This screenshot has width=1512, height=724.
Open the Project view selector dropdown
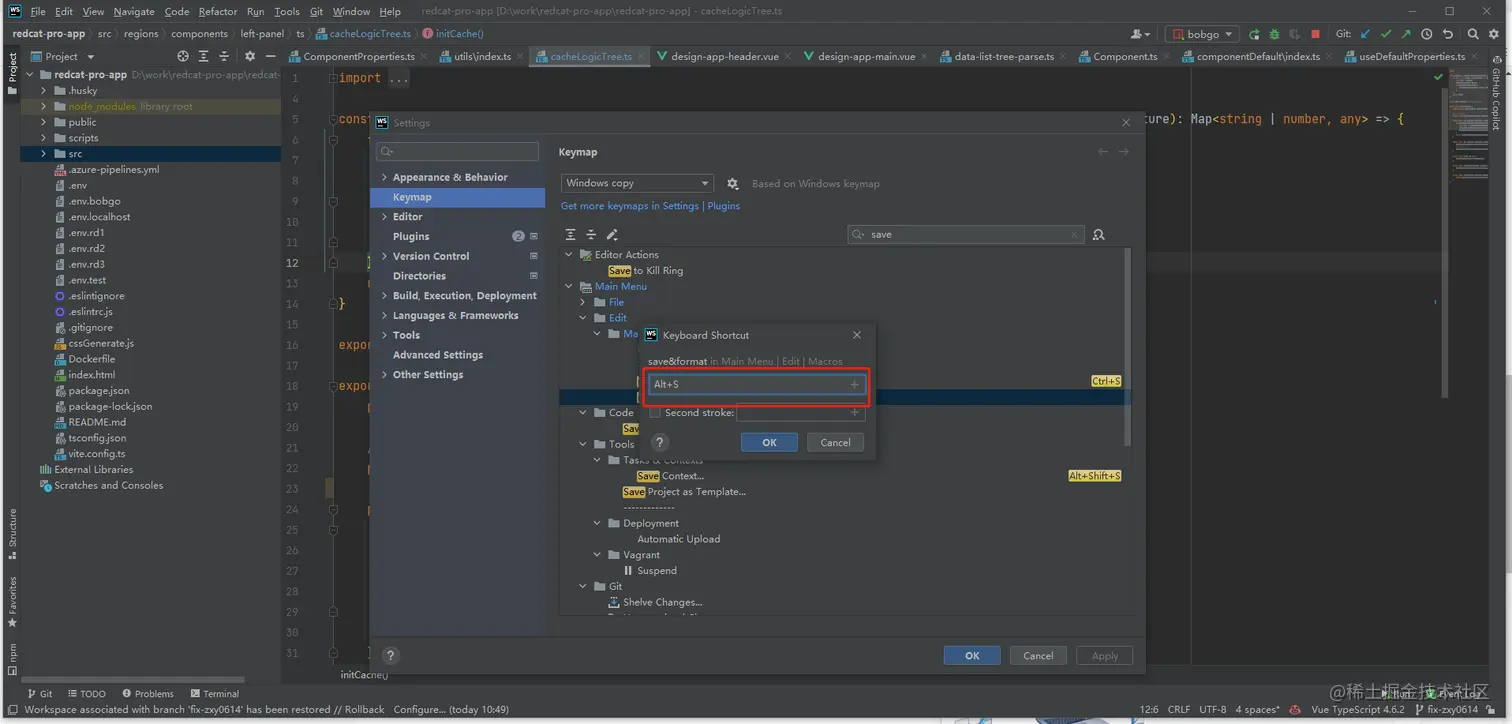62,57
